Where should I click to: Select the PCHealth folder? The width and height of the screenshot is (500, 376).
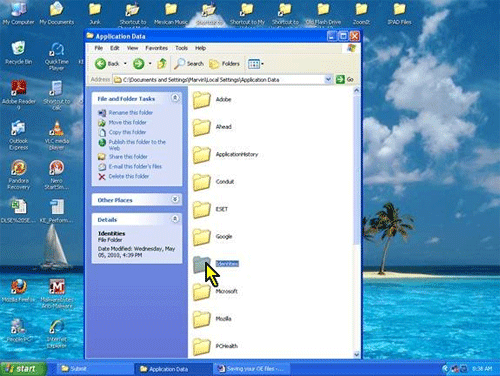[x=215, y=346]
